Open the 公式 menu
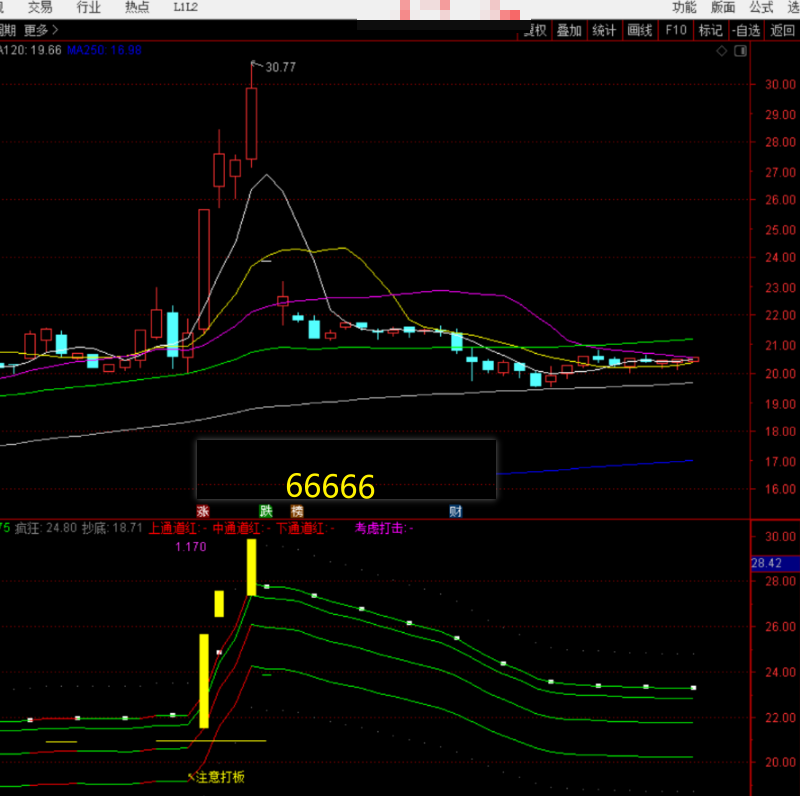 click(761, 7)
